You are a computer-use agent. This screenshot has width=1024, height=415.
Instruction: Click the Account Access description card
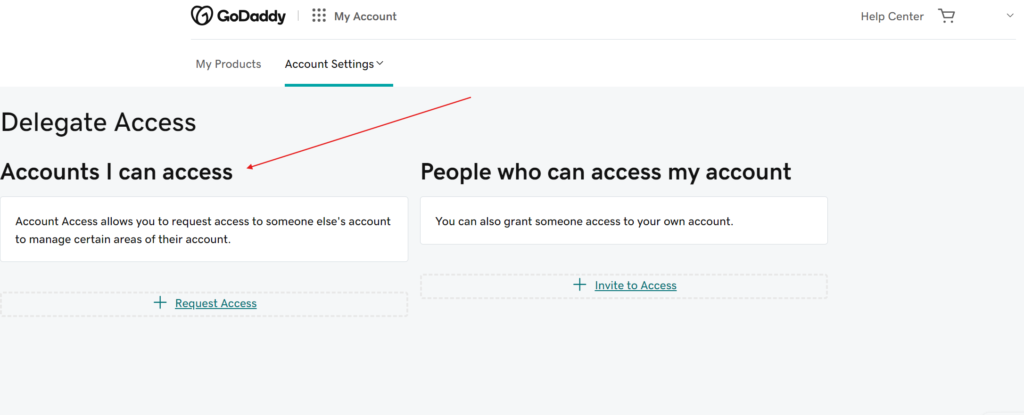pyautogui.click(x=204, y=229)
